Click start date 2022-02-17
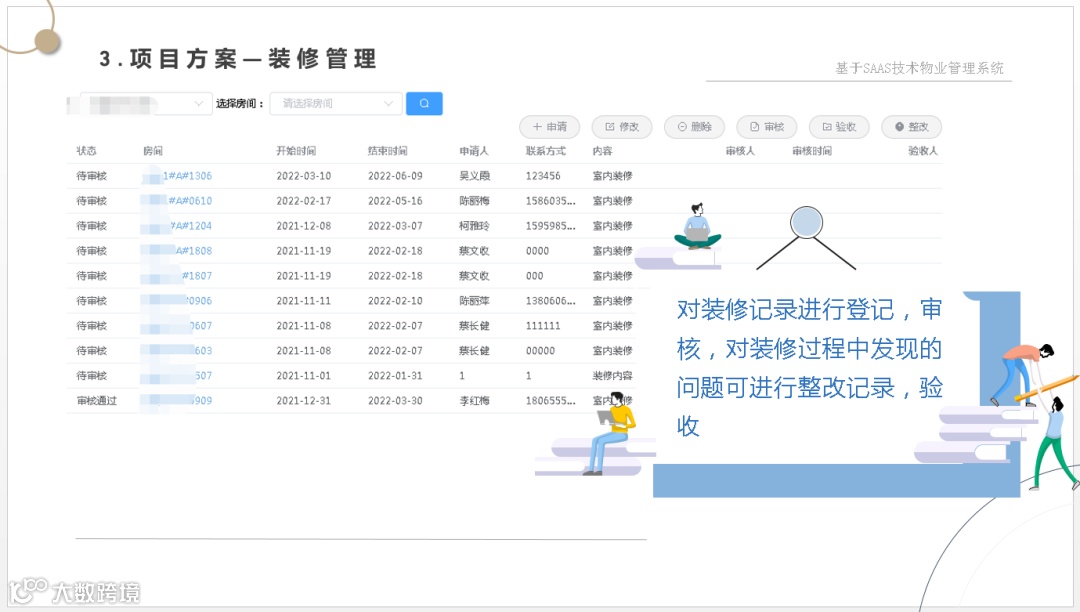The height and width of the screenshot is (612, 1080). pos(304,201)
